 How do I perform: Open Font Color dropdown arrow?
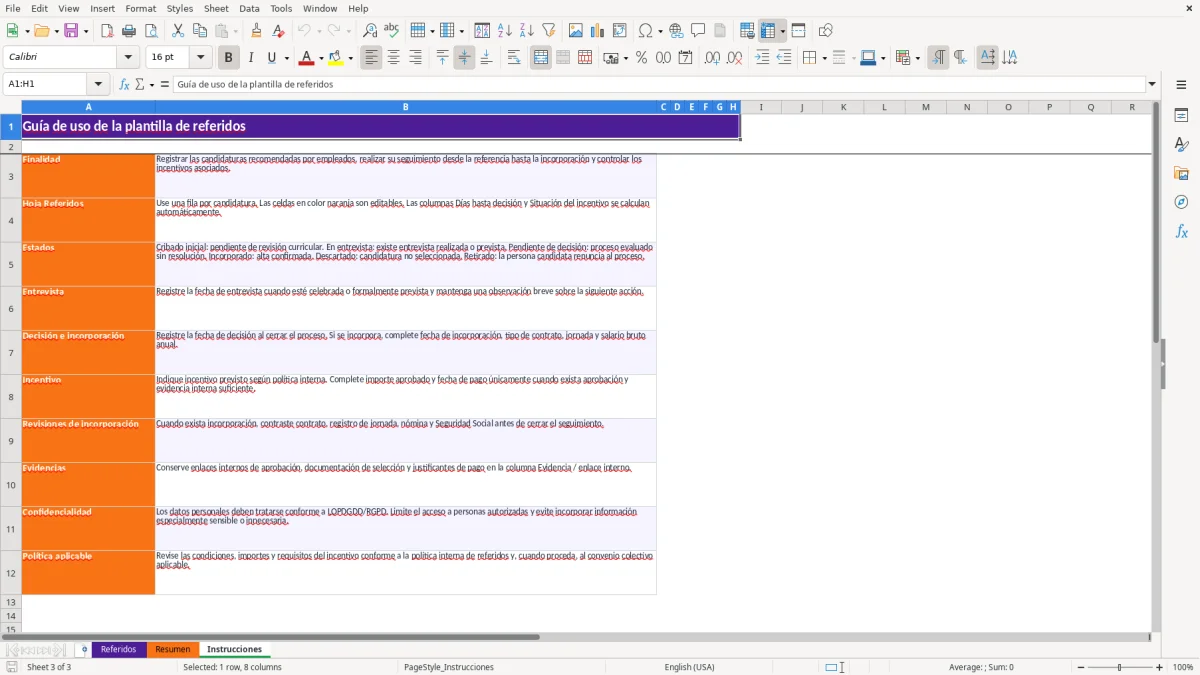(321, 58)
